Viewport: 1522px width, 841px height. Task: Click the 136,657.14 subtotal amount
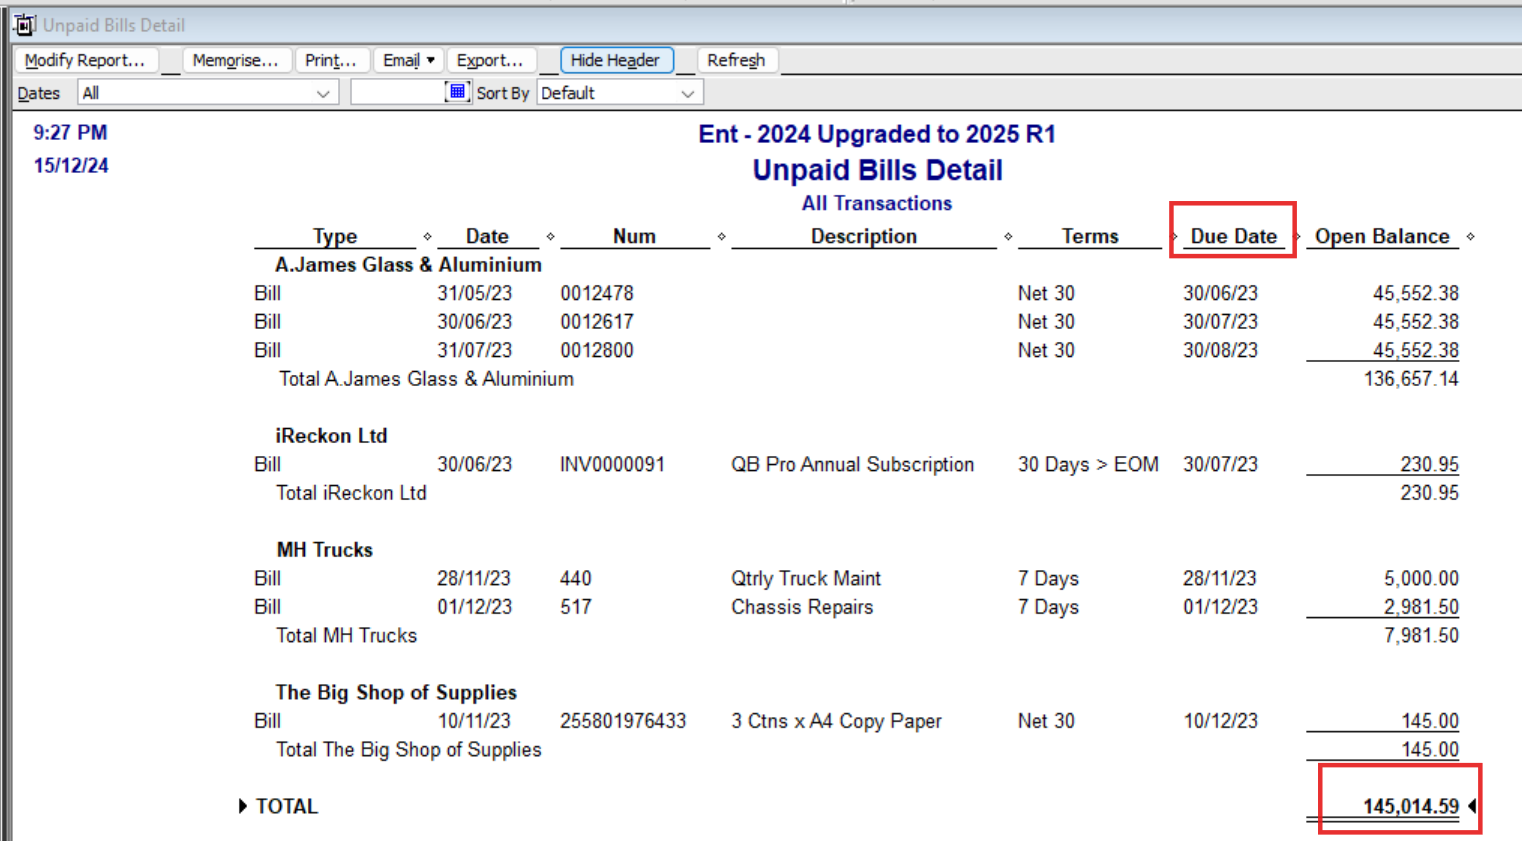click(x=1411, y=379)
